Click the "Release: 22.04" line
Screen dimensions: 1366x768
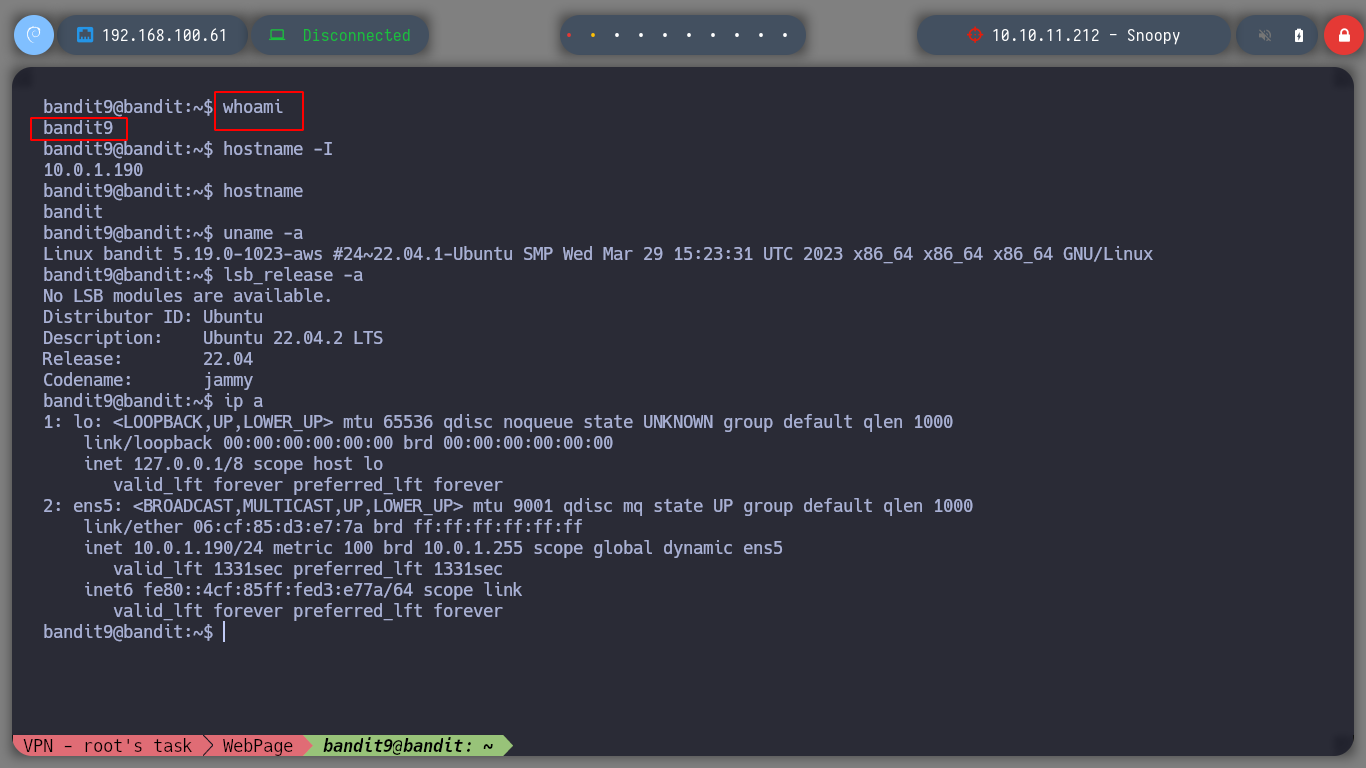pos(148,359)
